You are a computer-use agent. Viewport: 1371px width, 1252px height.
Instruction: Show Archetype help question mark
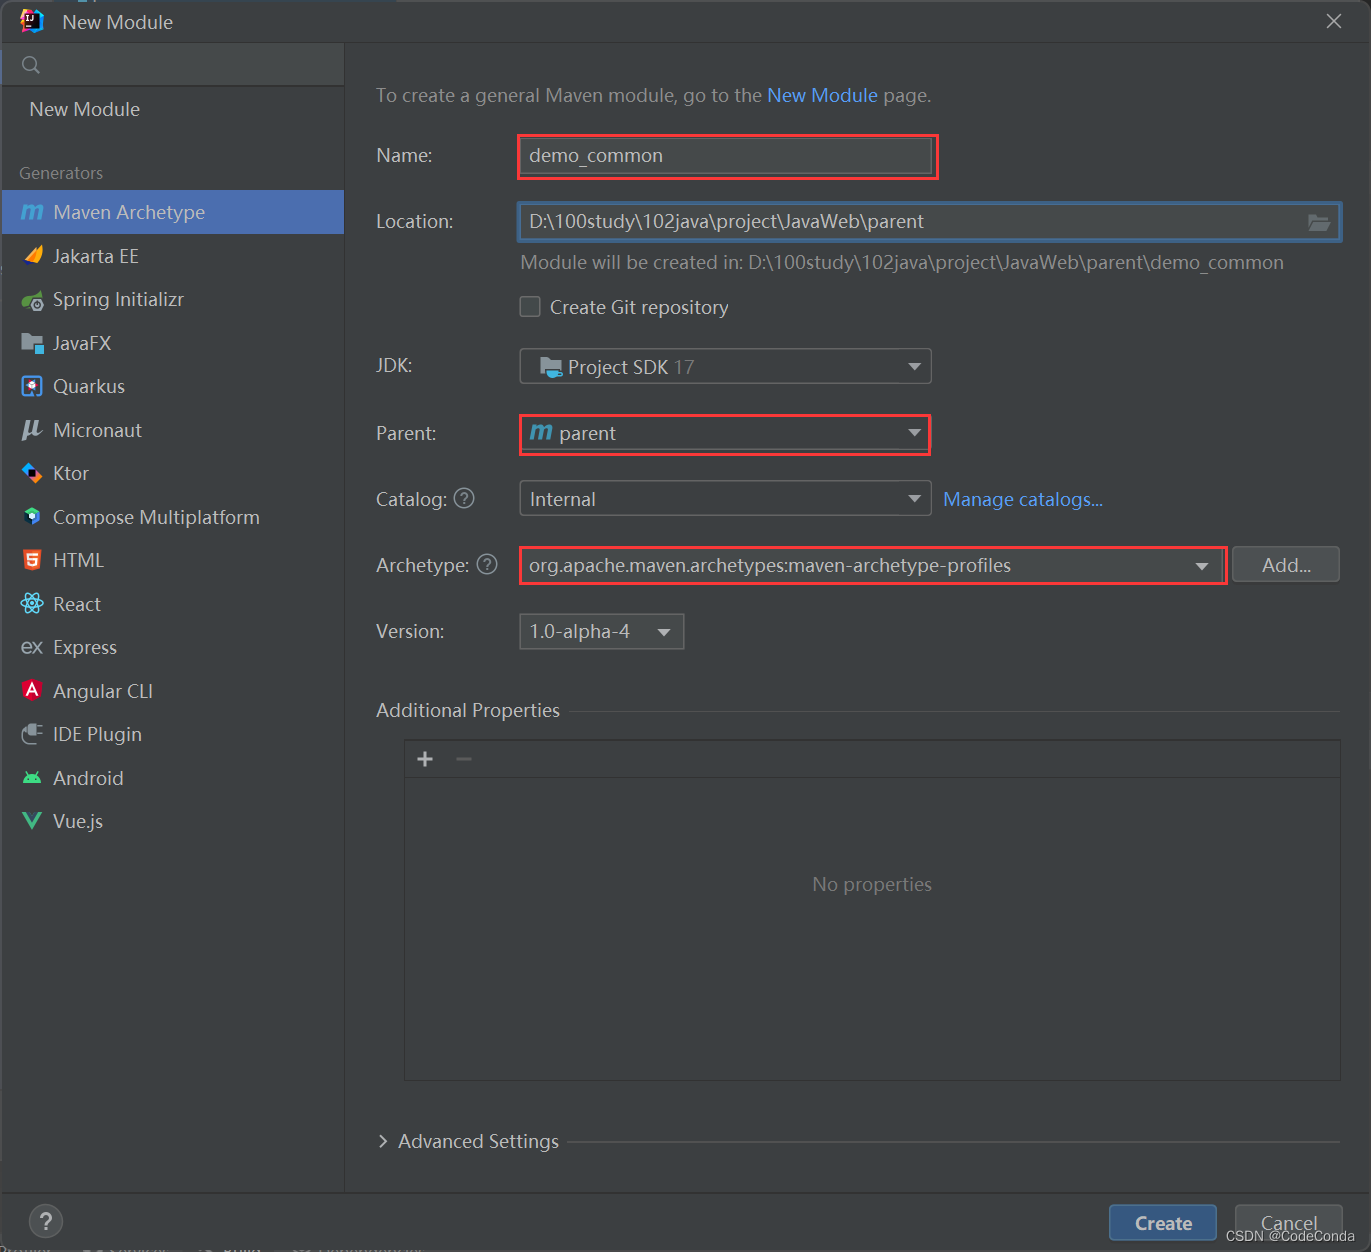487,564
